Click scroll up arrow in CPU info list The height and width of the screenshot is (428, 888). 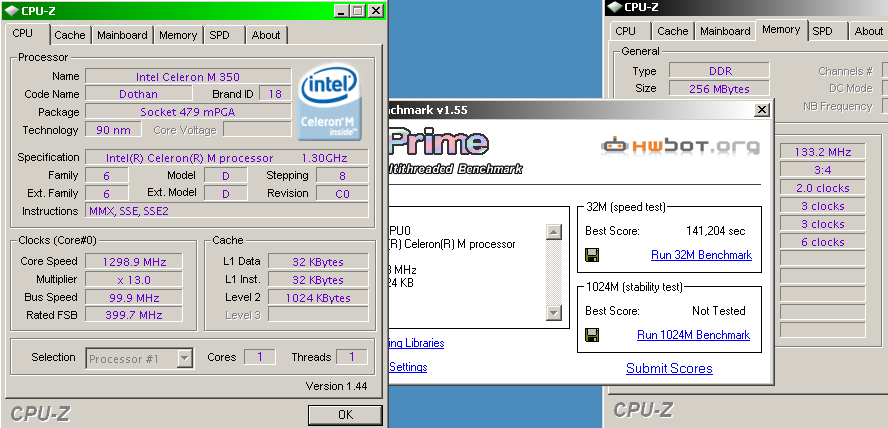[x=554, y=232]
